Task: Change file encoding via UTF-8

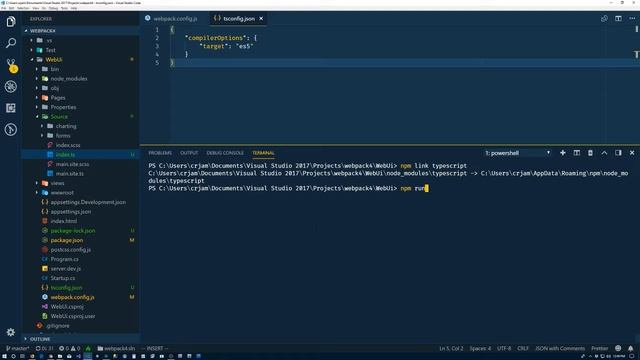Action: [x=504, y=348]
